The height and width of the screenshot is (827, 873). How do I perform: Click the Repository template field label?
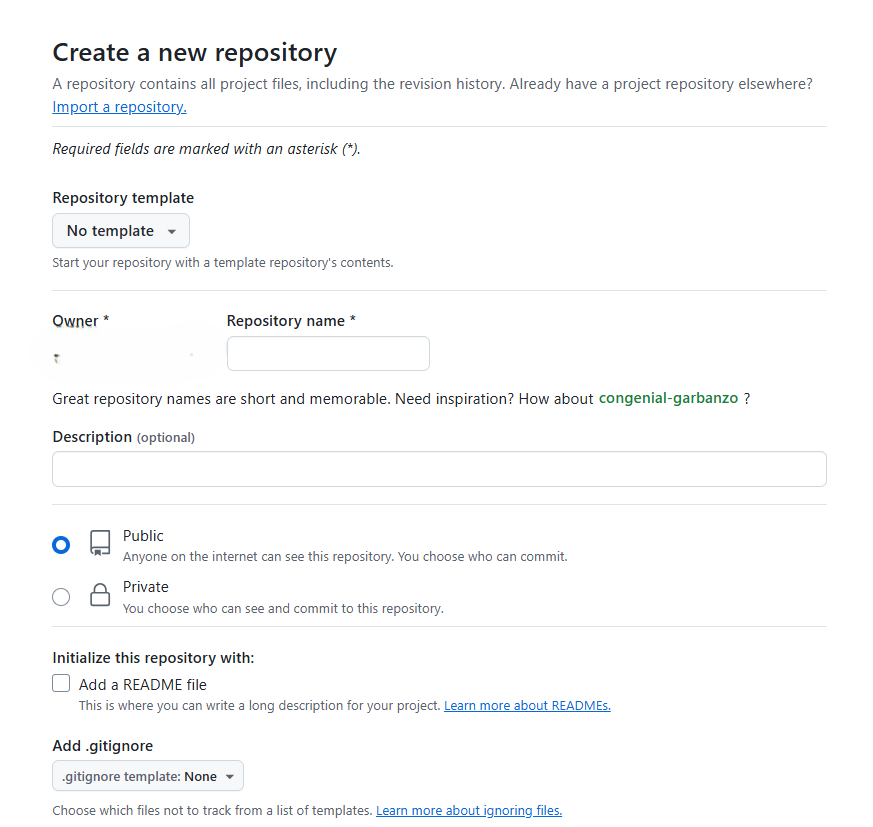point(123,198)
